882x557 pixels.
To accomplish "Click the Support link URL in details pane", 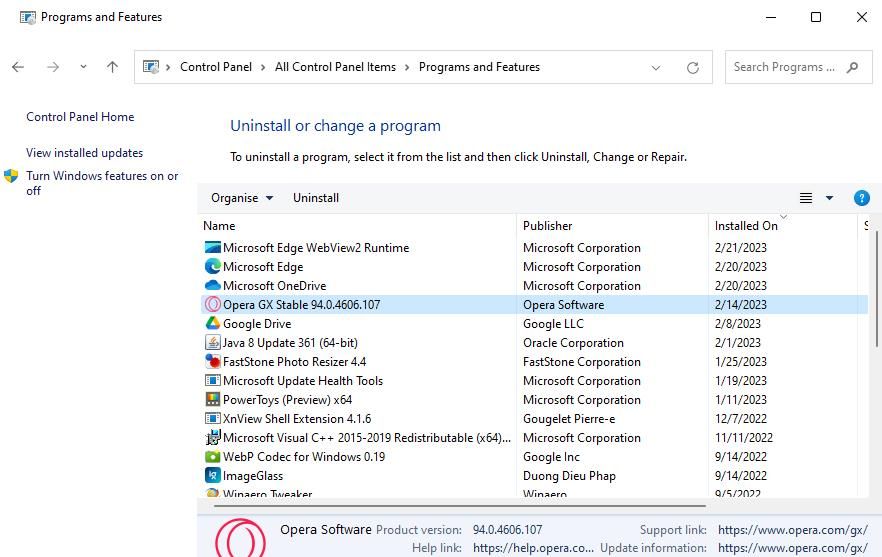I will point(793,530).
